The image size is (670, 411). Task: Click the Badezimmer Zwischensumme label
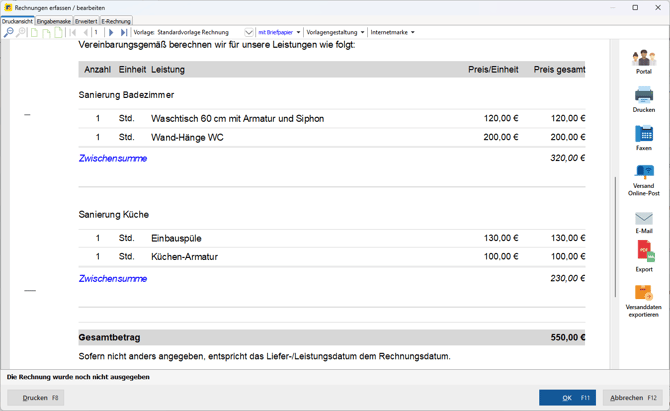[113, 159]
